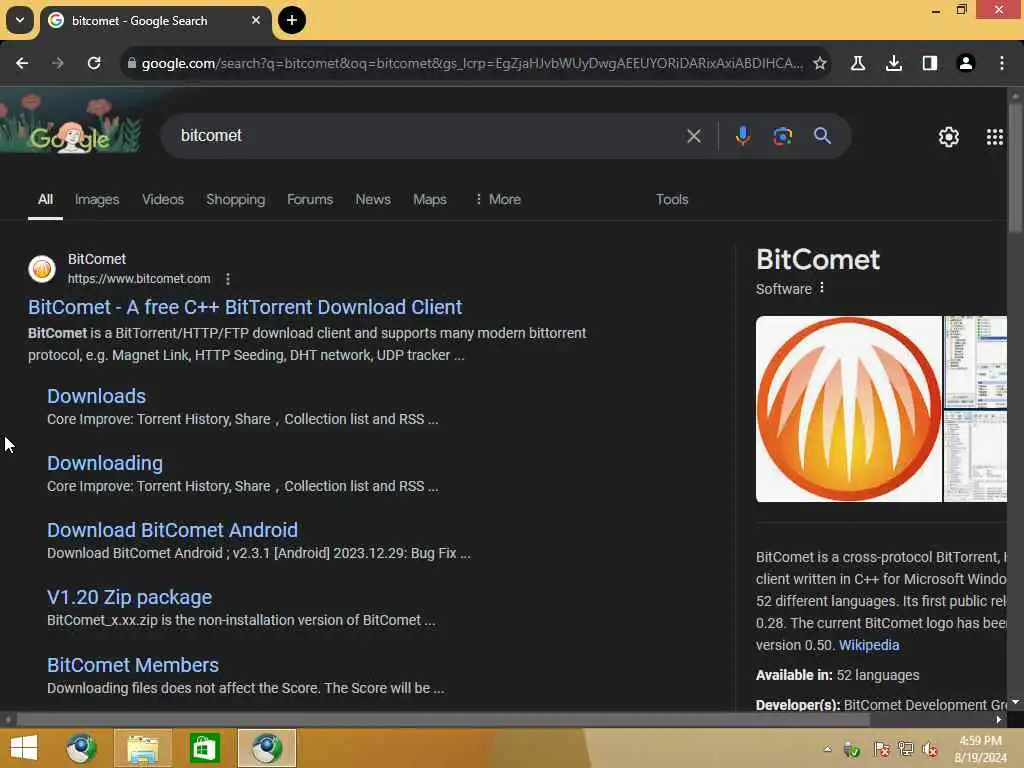View upper BitComet screenshot thumbnail
This screenshot has width=1024, height=768.
[x=975, y=362]
